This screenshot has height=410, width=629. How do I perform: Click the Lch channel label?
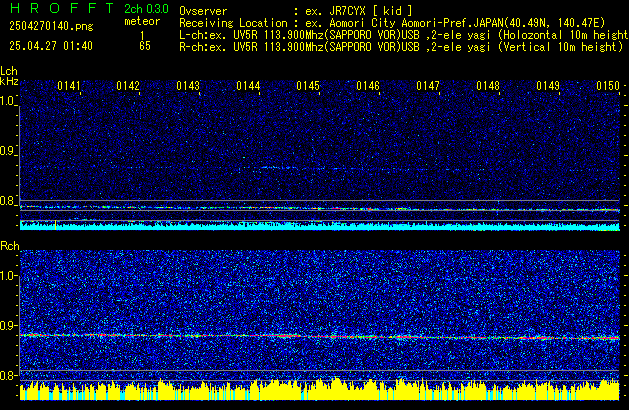click(9, 71)
